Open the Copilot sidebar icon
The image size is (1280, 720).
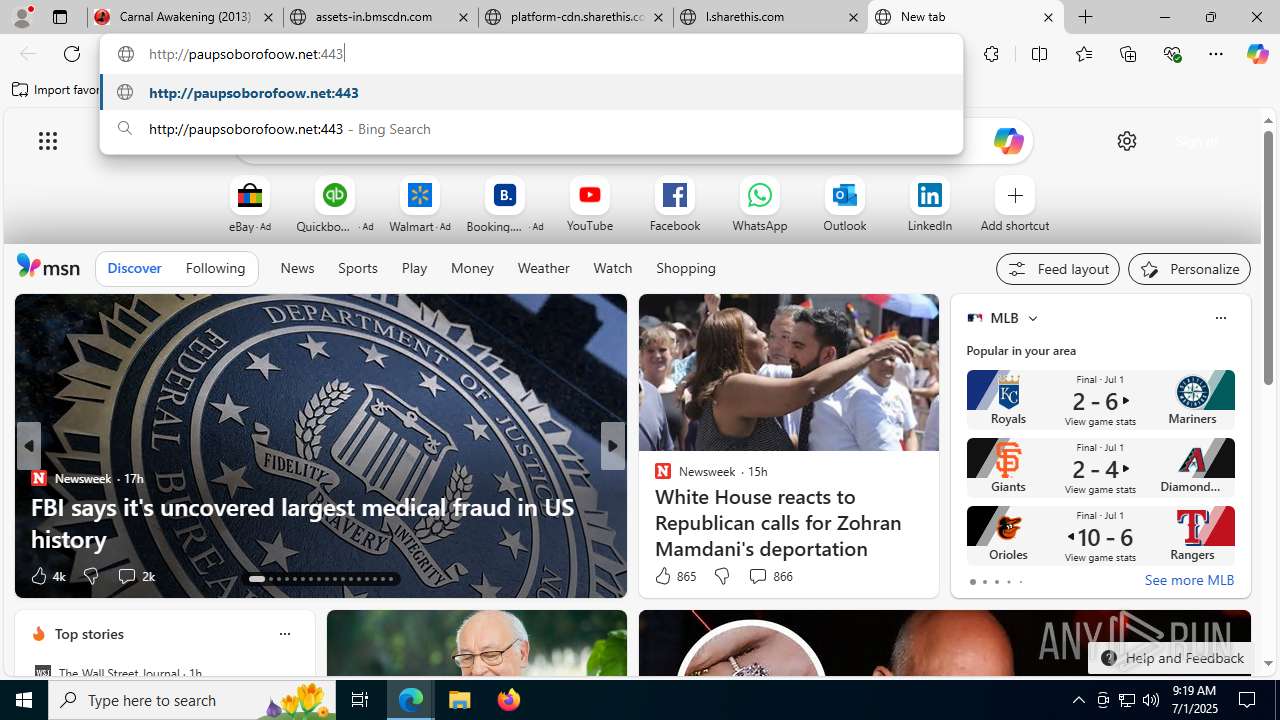[x=1257, y=54]
